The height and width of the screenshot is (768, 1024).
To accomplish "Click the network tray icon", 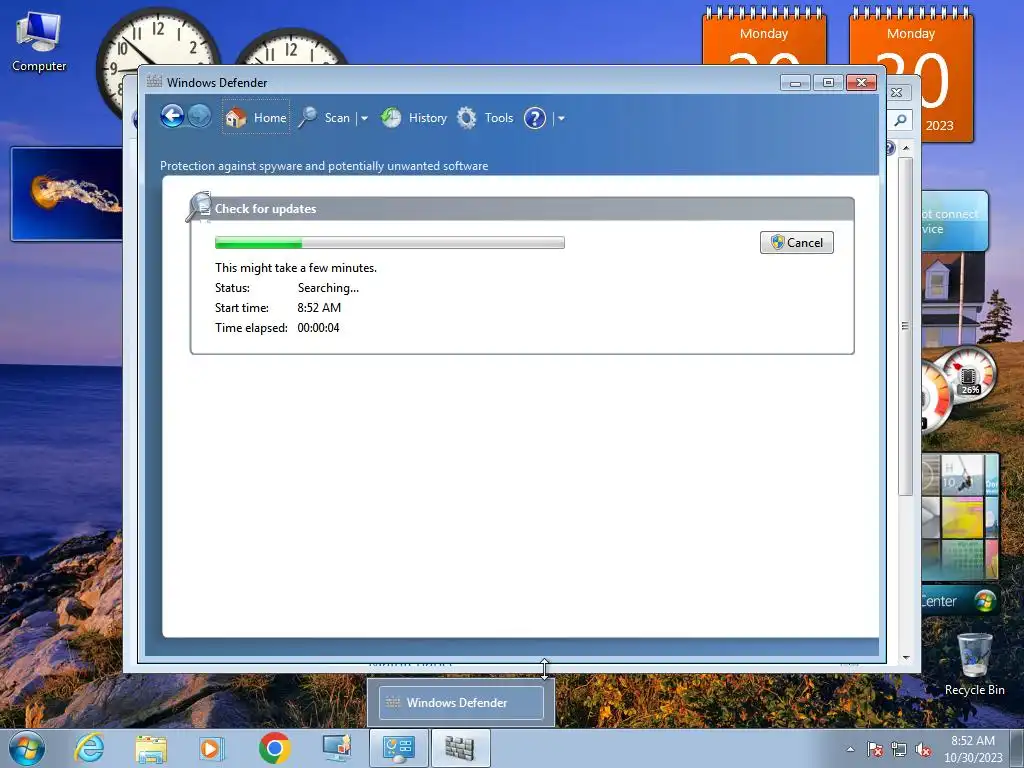I will click(899, 749).
